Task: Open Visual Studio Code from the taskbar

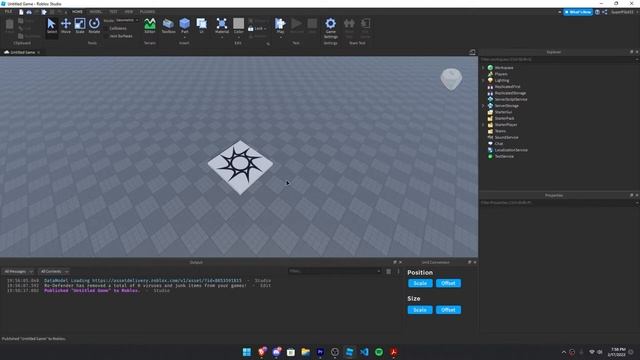Action: 364,352
